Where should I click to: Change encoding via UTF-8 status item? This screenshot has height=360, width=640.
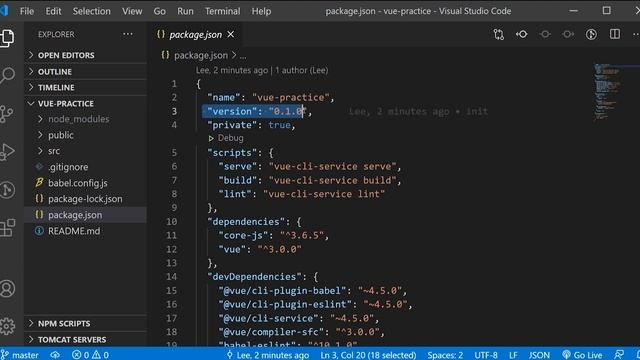coord(486,355)
